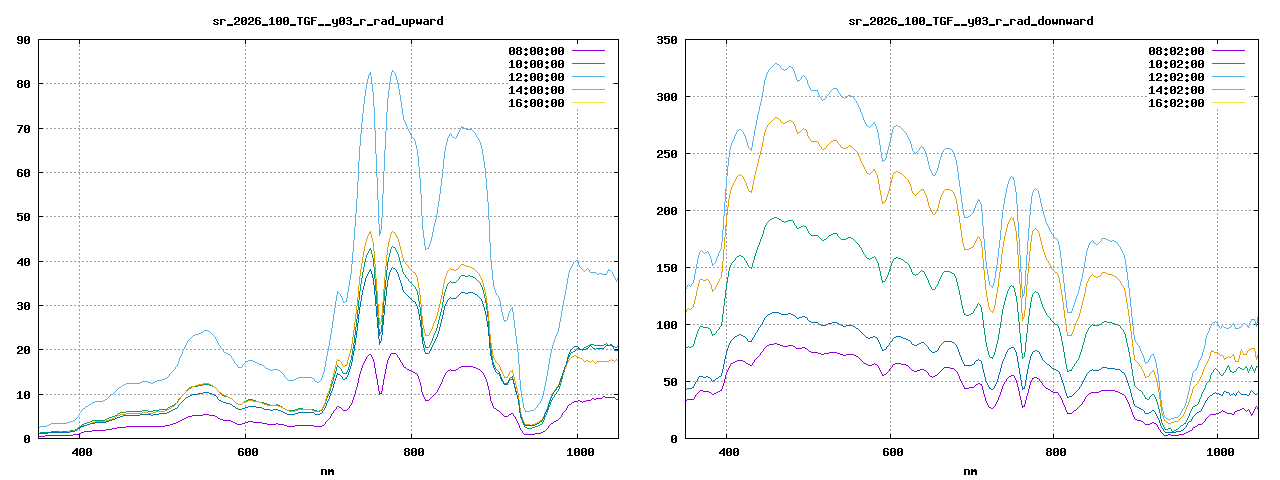Viewport: 1280px width, 480px height.
Task: Click the nm axis label under right chart
Action: click(970, 470)
